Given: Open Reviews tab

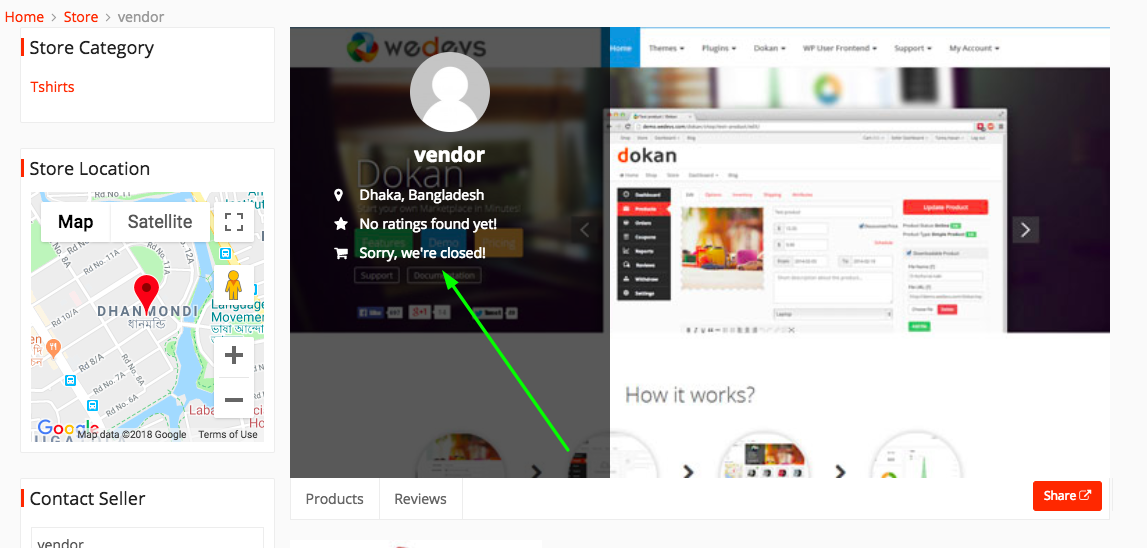Looking at the screenshot, I should [420, 499].
